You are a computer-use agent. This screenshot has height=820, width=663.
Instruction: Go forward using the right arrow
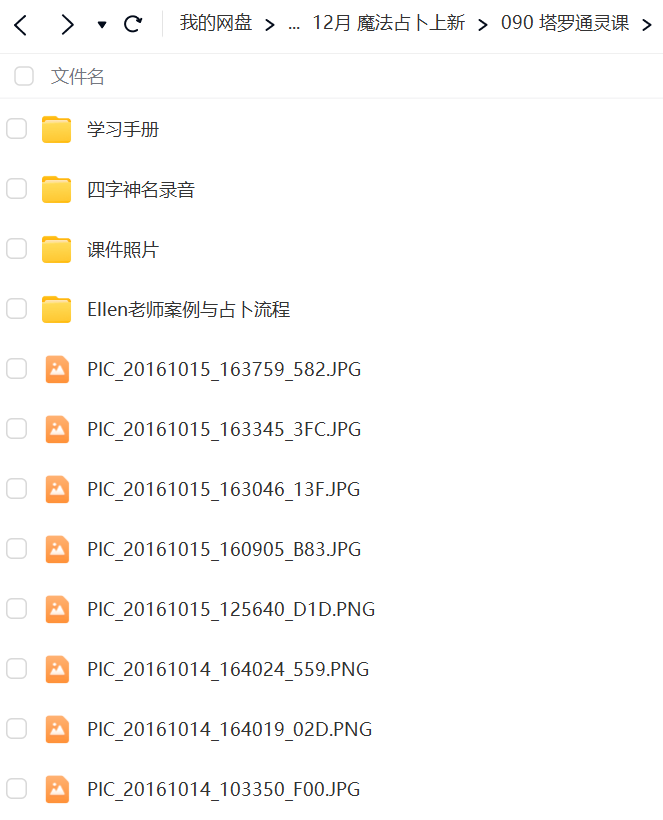[67, 25]
